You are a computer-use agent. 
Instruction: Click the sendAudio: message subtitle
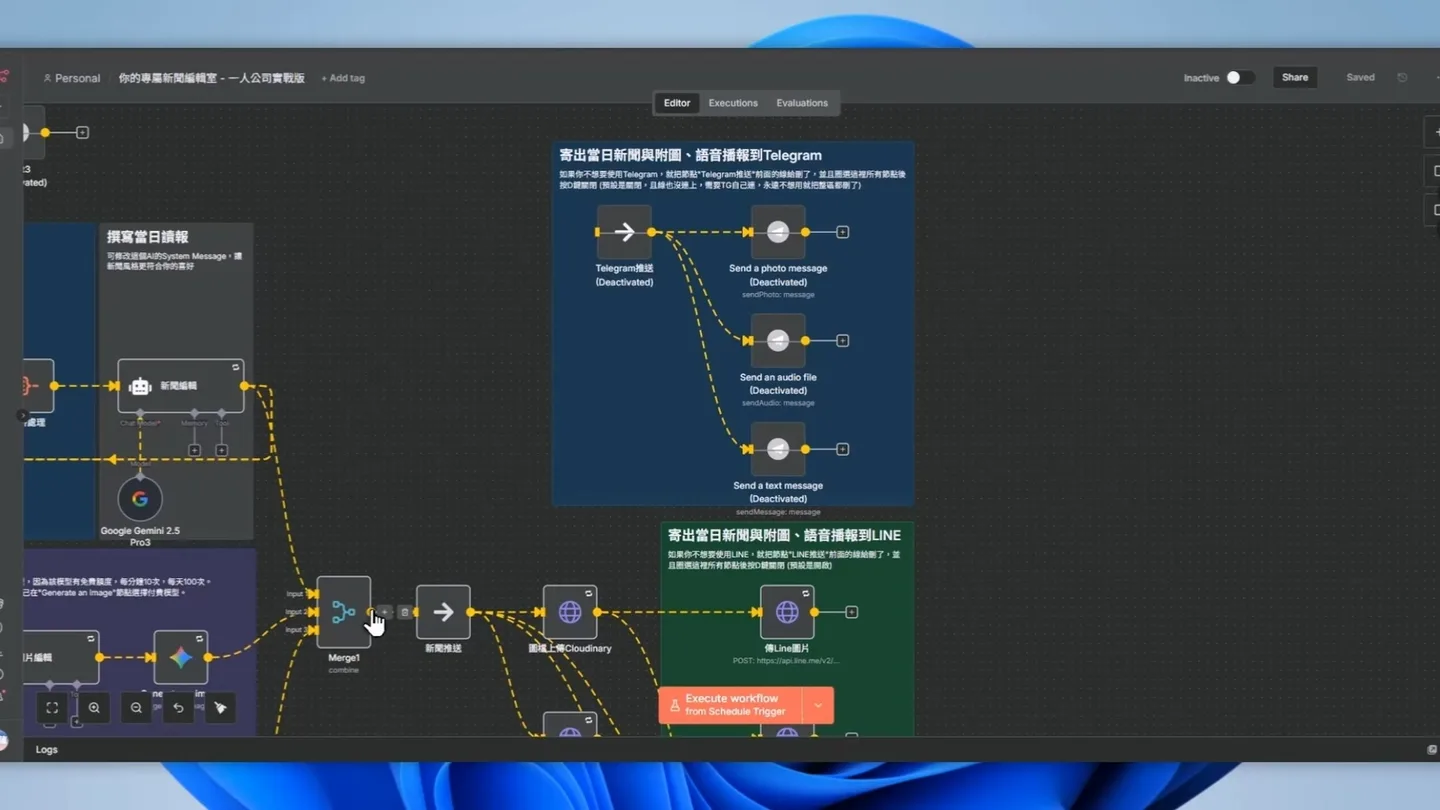(778, 403)
